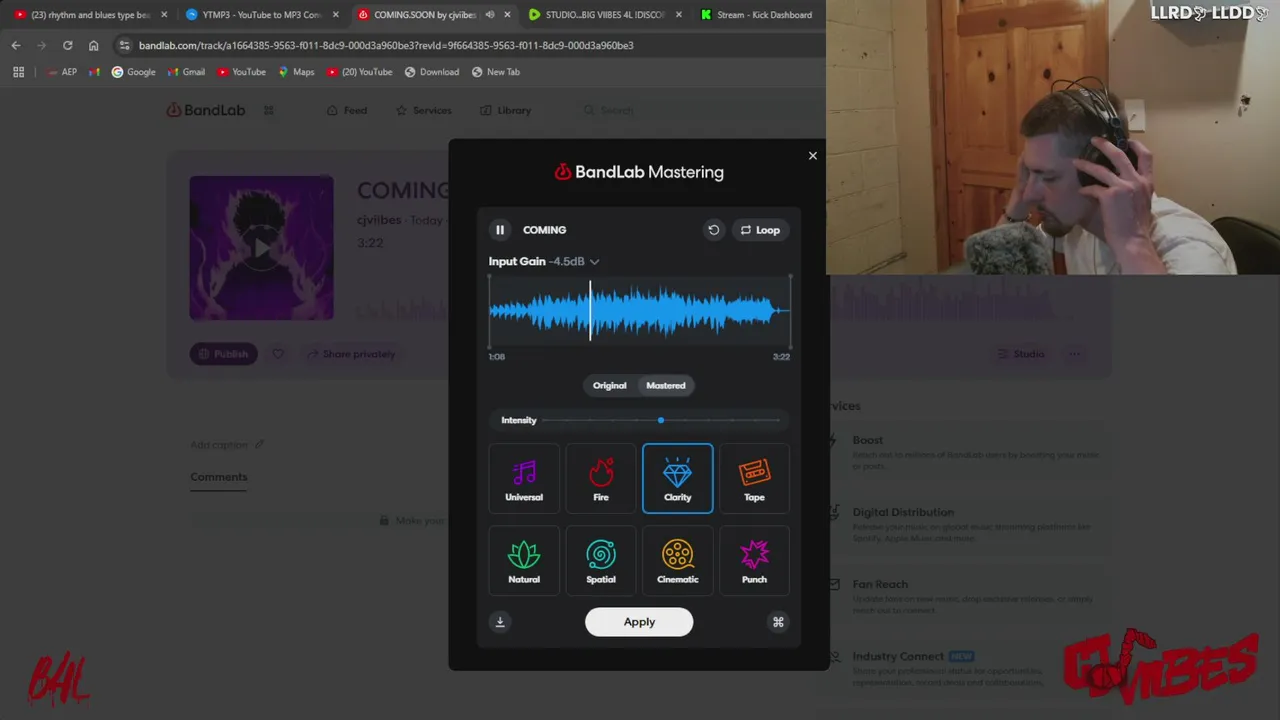Open Google bookmark

133,72
